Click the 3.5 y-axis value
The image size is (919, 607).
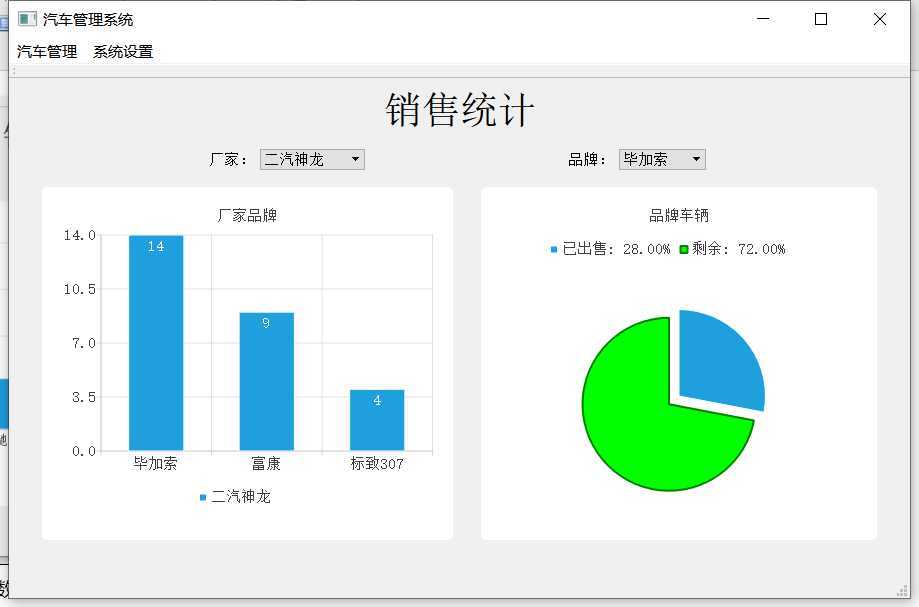coord(84,397)
